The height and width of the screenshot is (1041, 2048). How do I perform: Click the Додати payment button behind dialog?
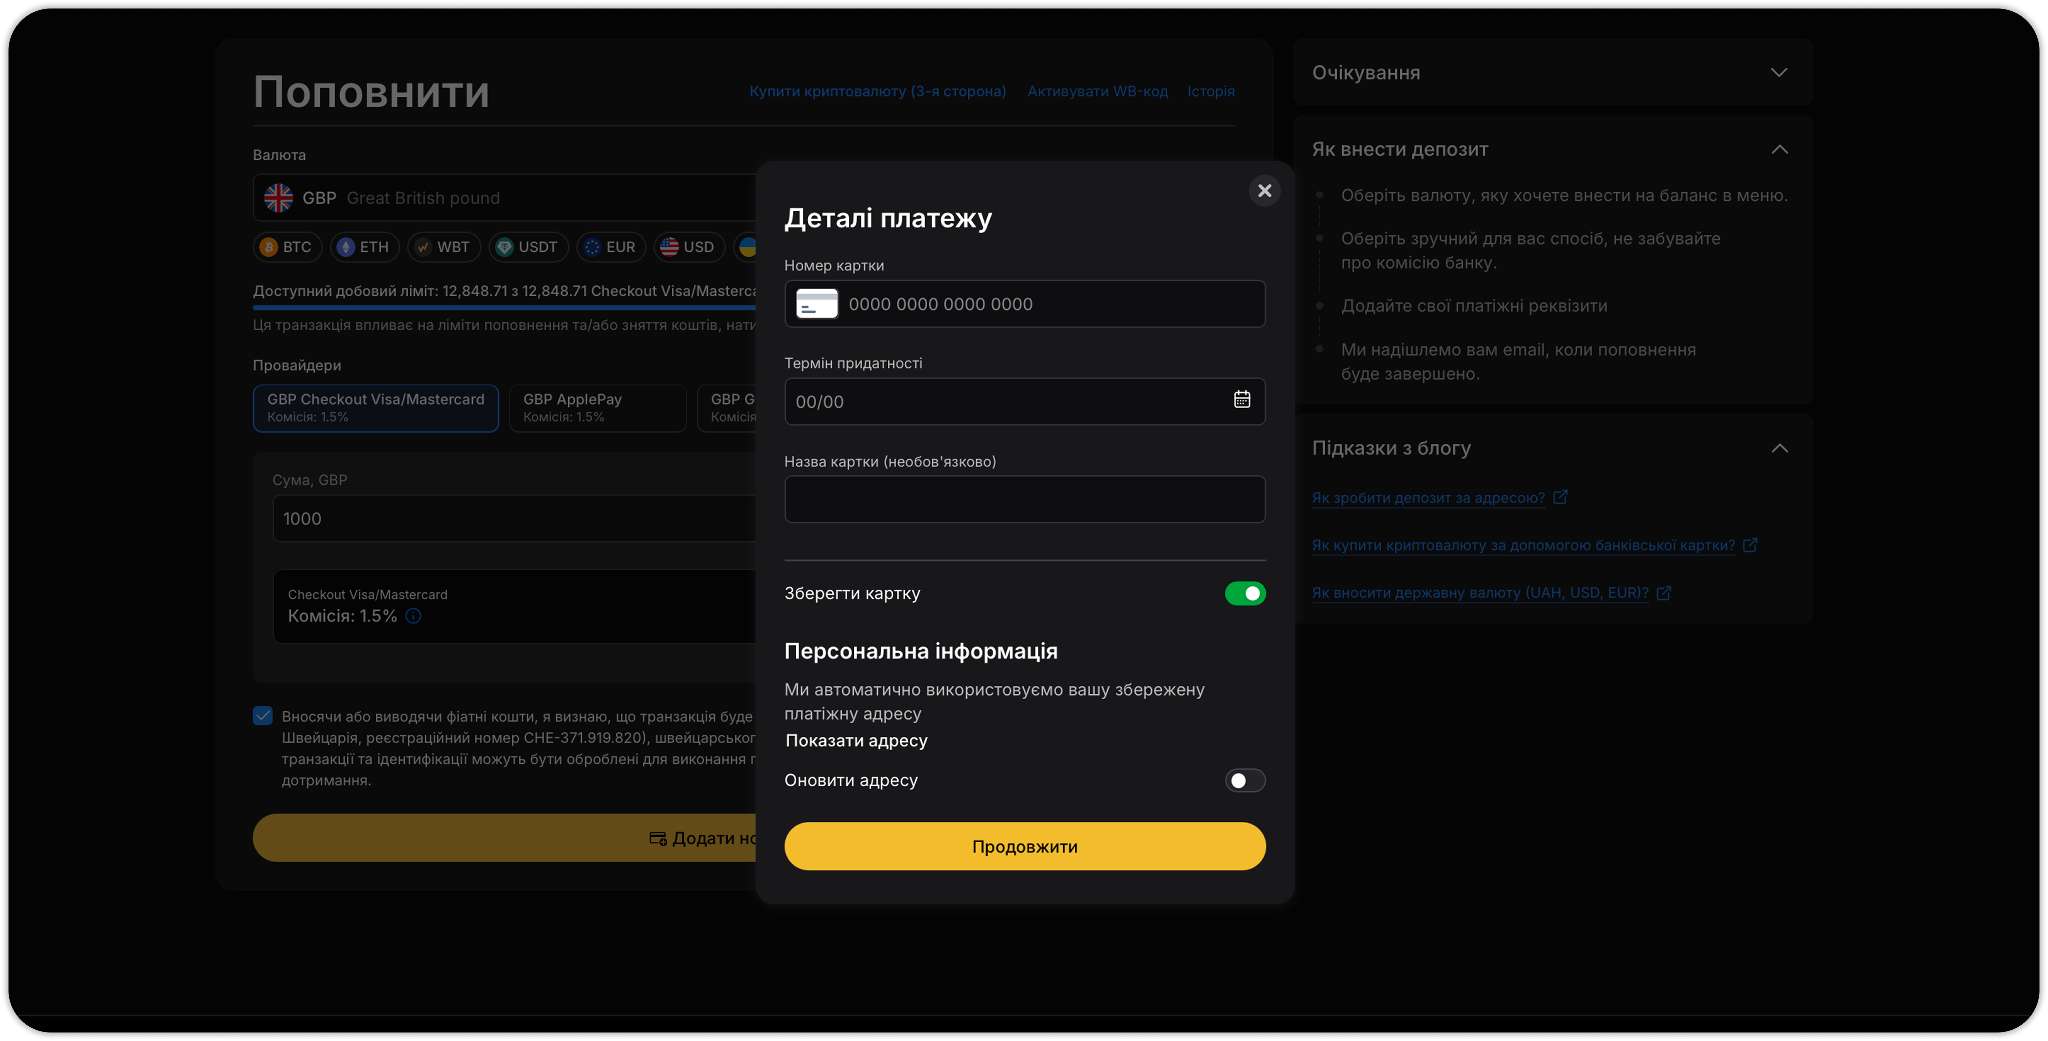coord(505,838)
